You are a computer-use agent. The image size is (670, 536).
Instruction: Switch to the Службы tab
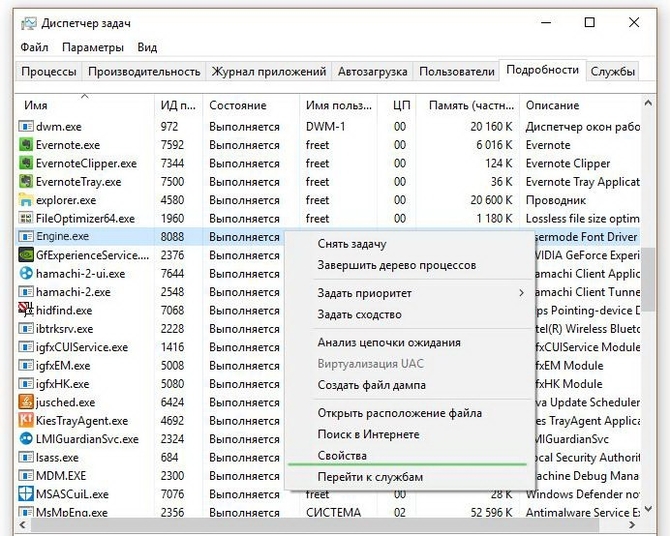pyautogui.click(x=612, y=71)
